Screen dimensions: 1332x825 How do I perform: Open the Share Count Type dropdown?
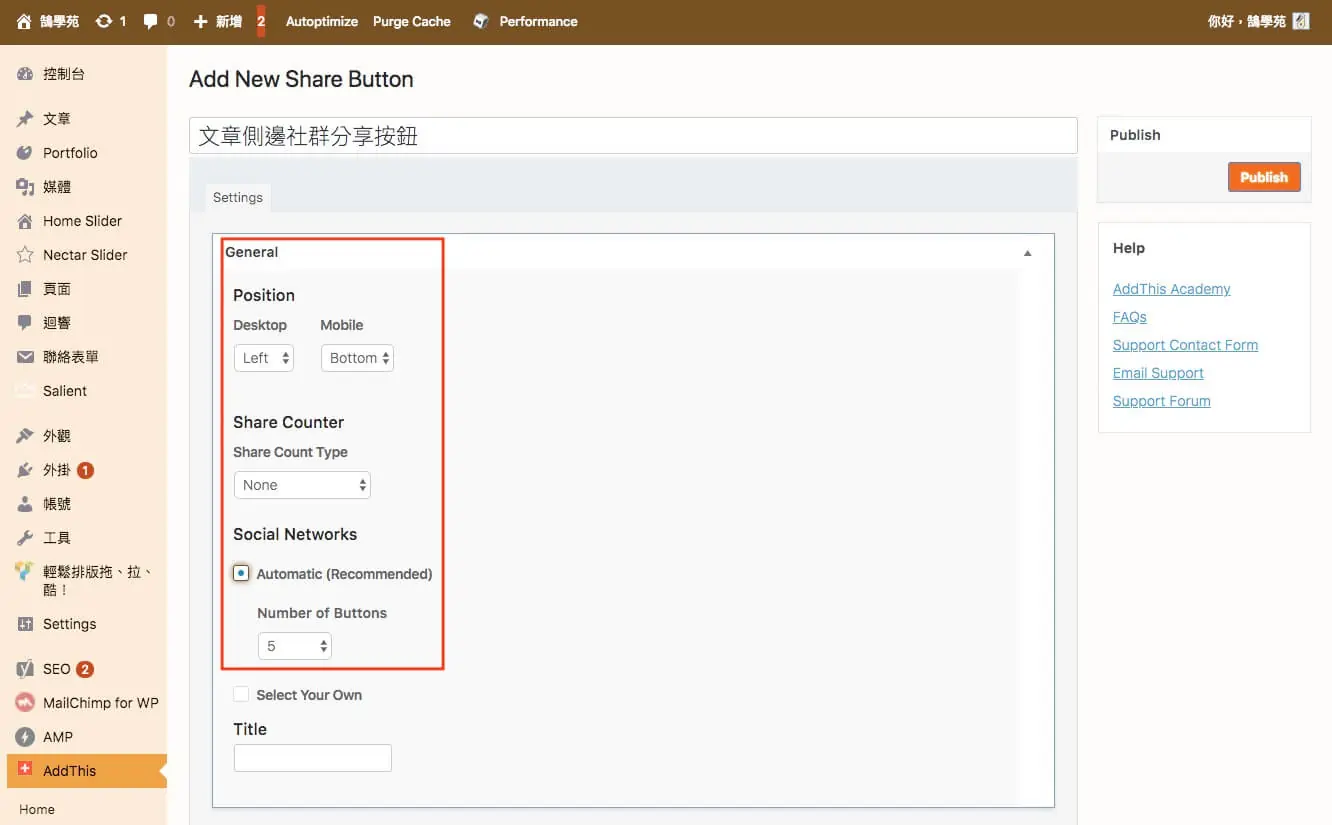[x=302, y=485]
